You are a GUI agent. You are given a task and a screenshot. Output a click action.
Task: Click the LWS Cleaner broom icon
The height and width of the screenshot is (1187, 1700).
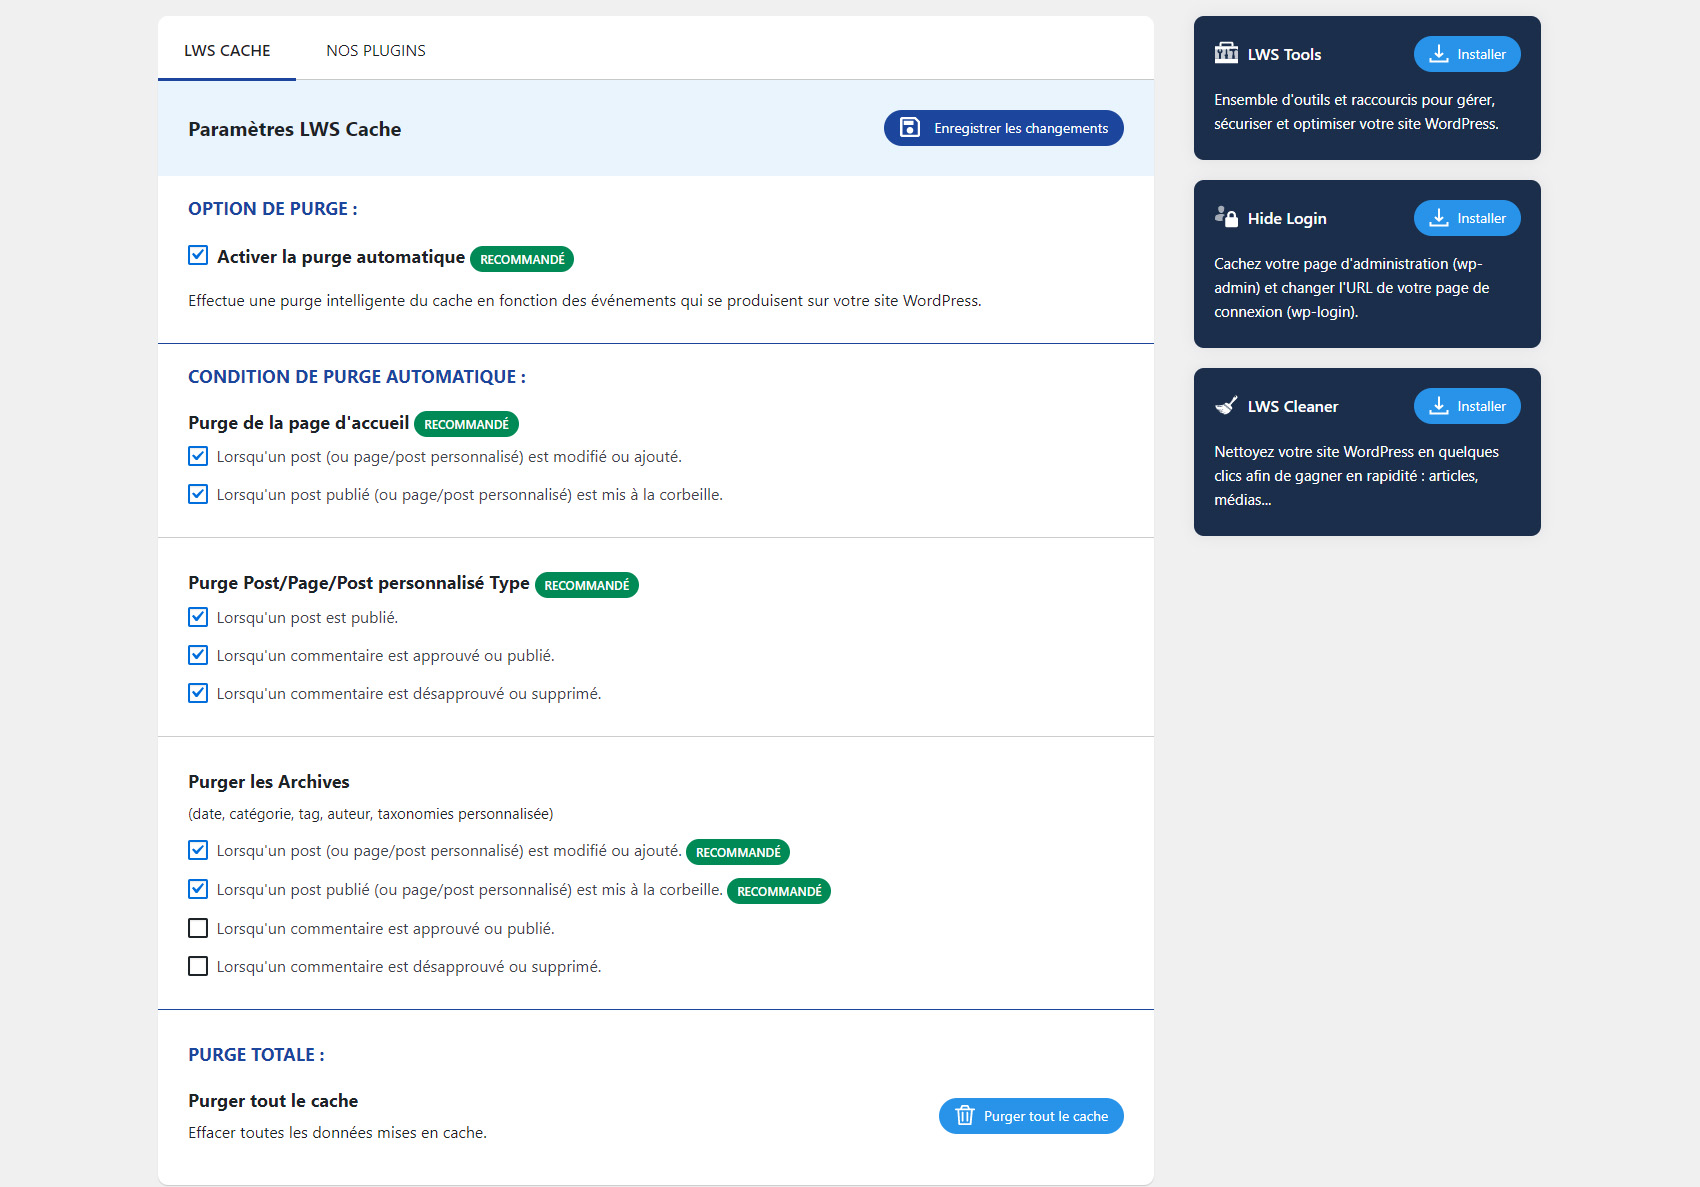tap(1226, 405)
